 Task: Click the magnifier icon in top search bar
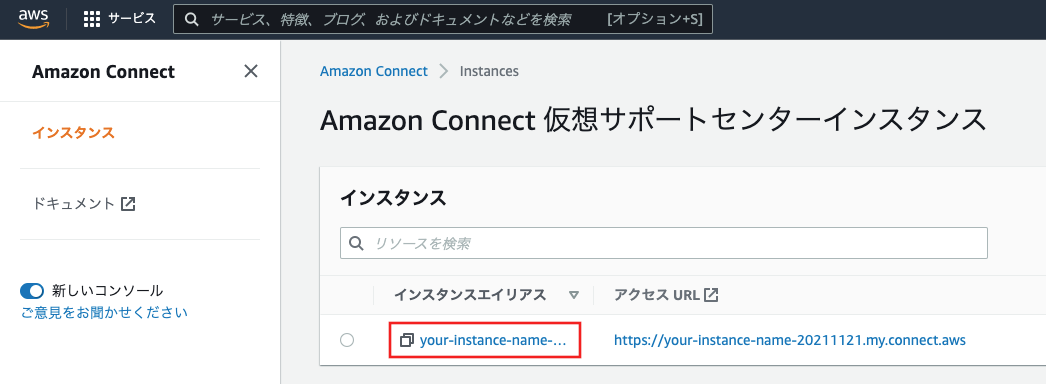191,19
